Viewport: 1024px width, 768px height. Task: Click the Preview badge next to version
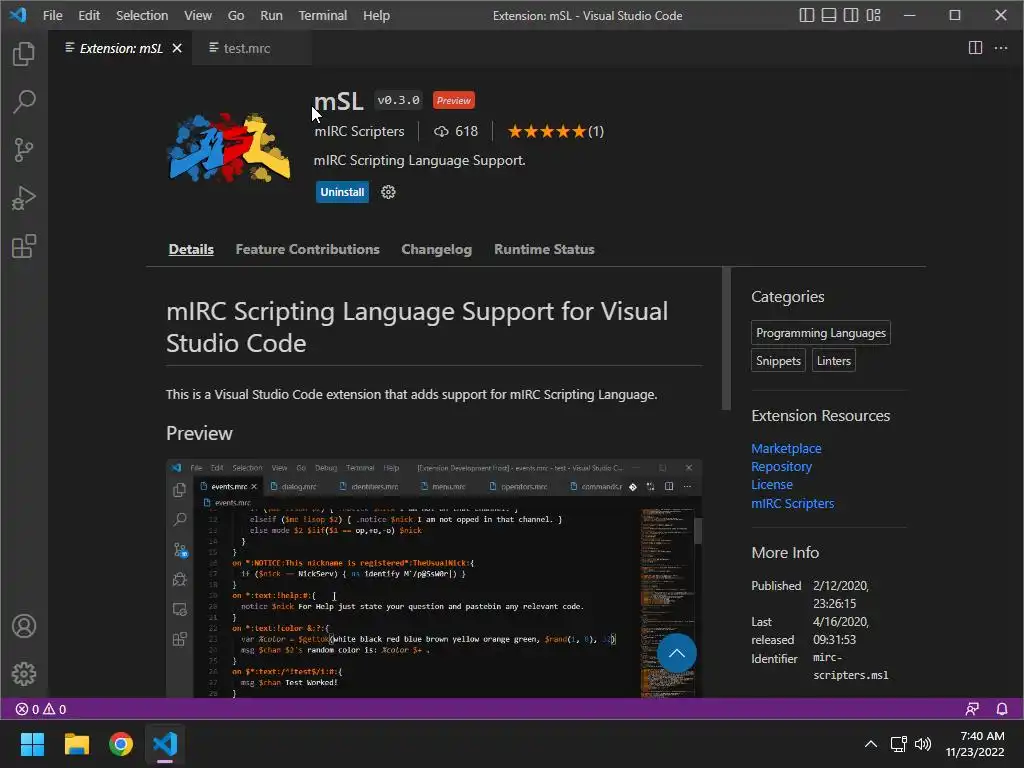coord(454,101)
